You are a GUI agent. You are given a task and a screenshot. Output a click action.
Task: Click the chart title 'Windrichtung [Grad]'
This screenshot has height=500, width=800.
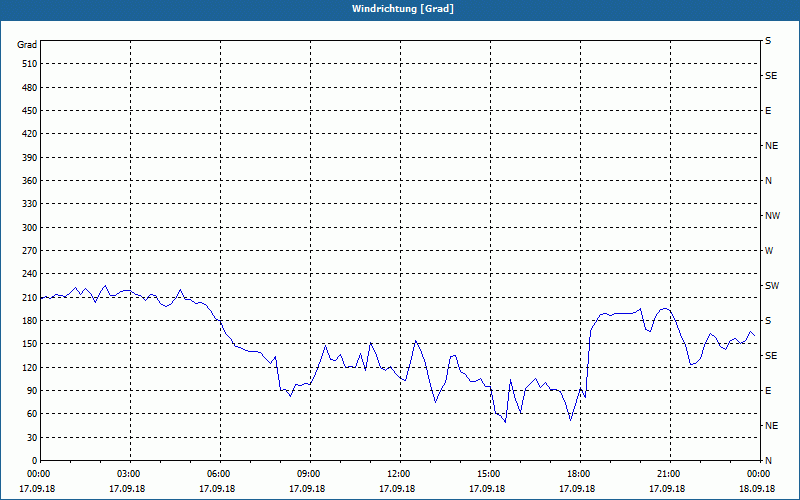click(x=403, y=9)
